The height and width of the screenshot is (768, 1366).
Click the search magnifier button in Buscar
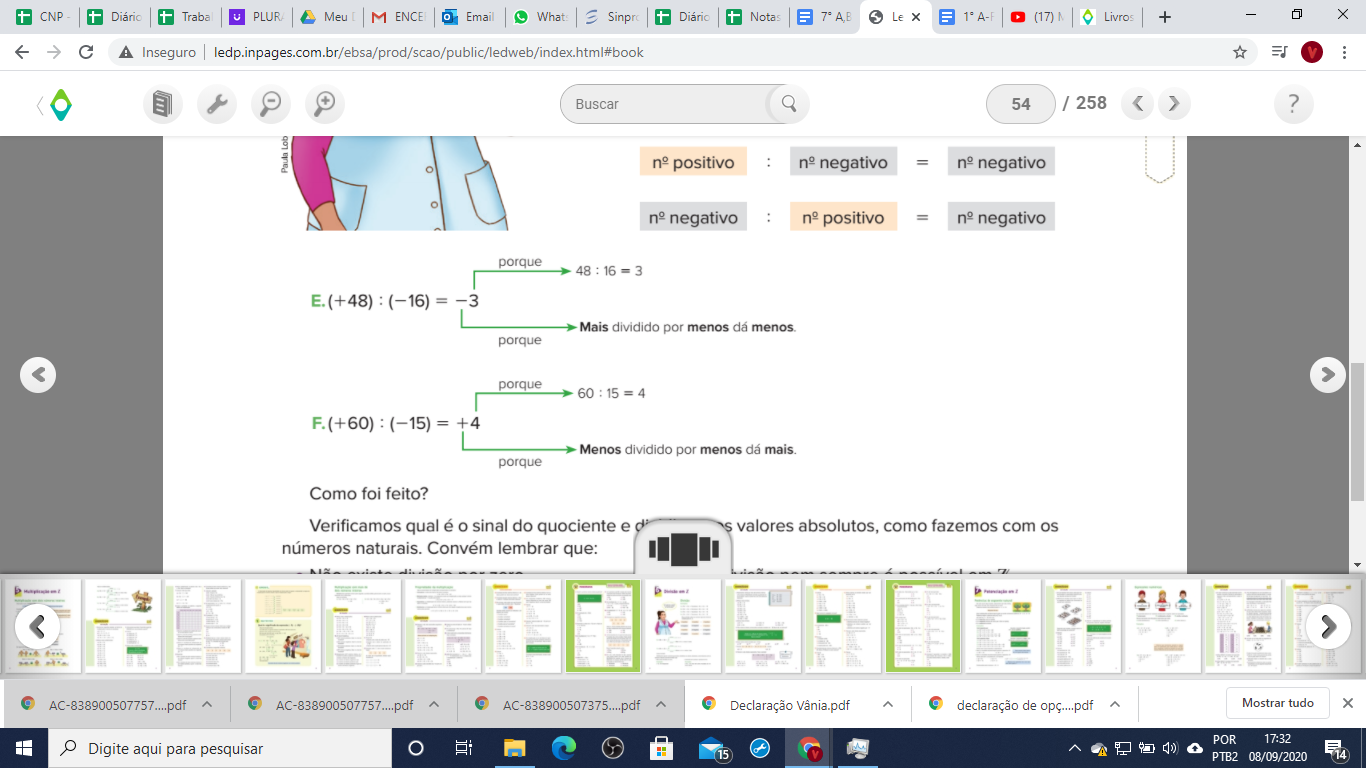(788, 104)
